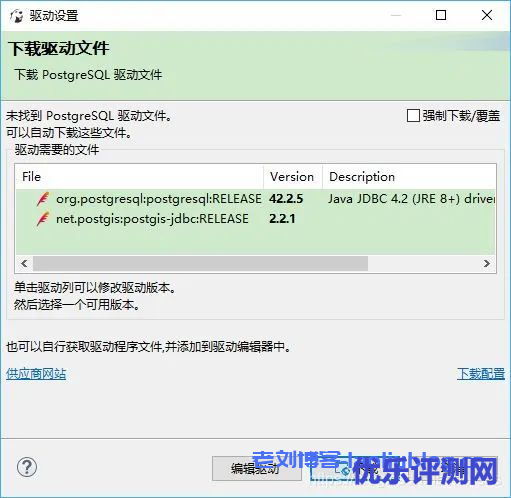The height and width of the screenshot is (498, 511).
Task: Open version selector for 42.2.5
Action: pyautogui.click(x=286, y=199)
